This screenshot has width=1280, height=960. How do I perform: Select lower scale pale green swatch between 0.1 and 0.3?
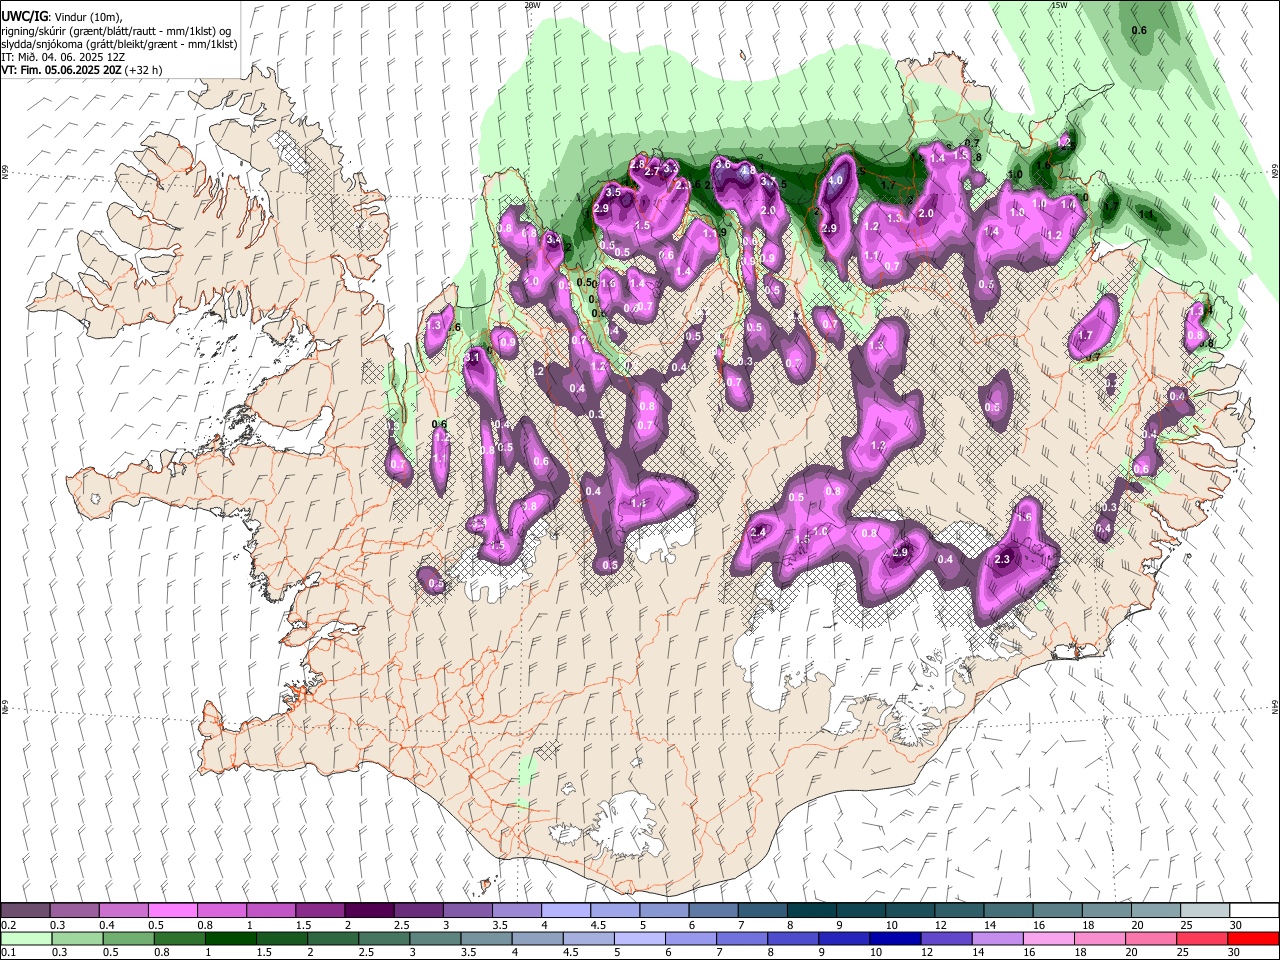[x=25, y=938]
